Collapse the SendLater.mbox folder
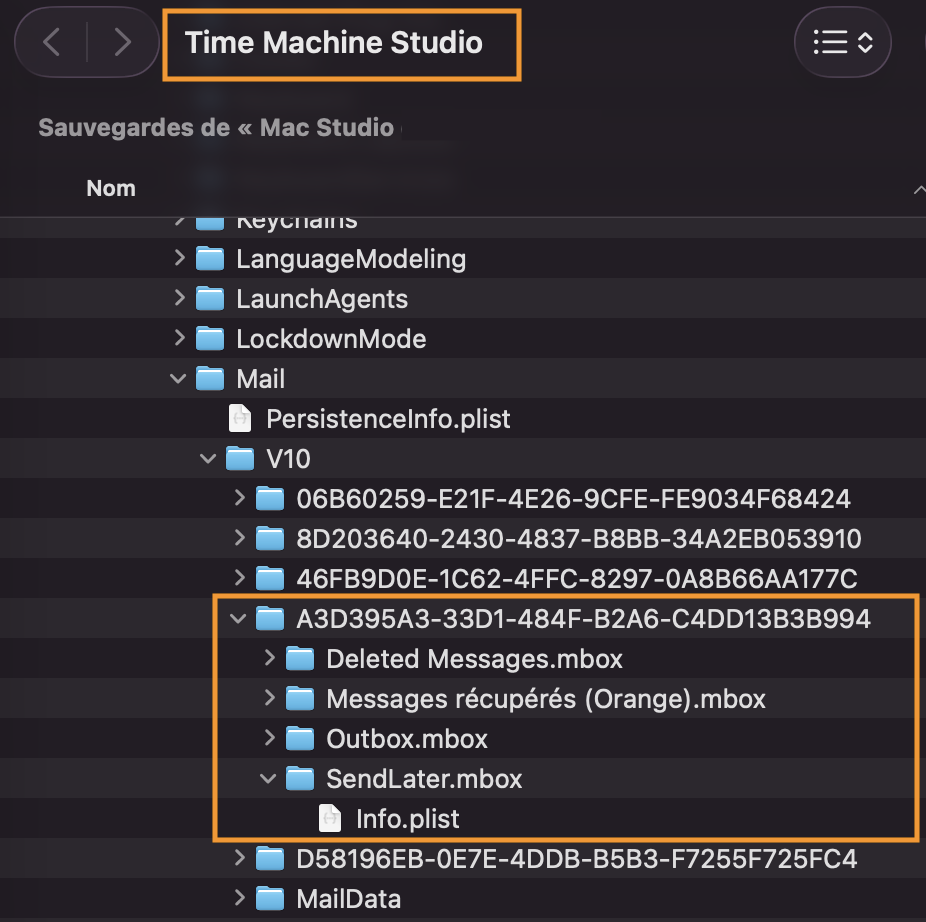The height and width of the screenshot is (922, 926). pos(269,779)
